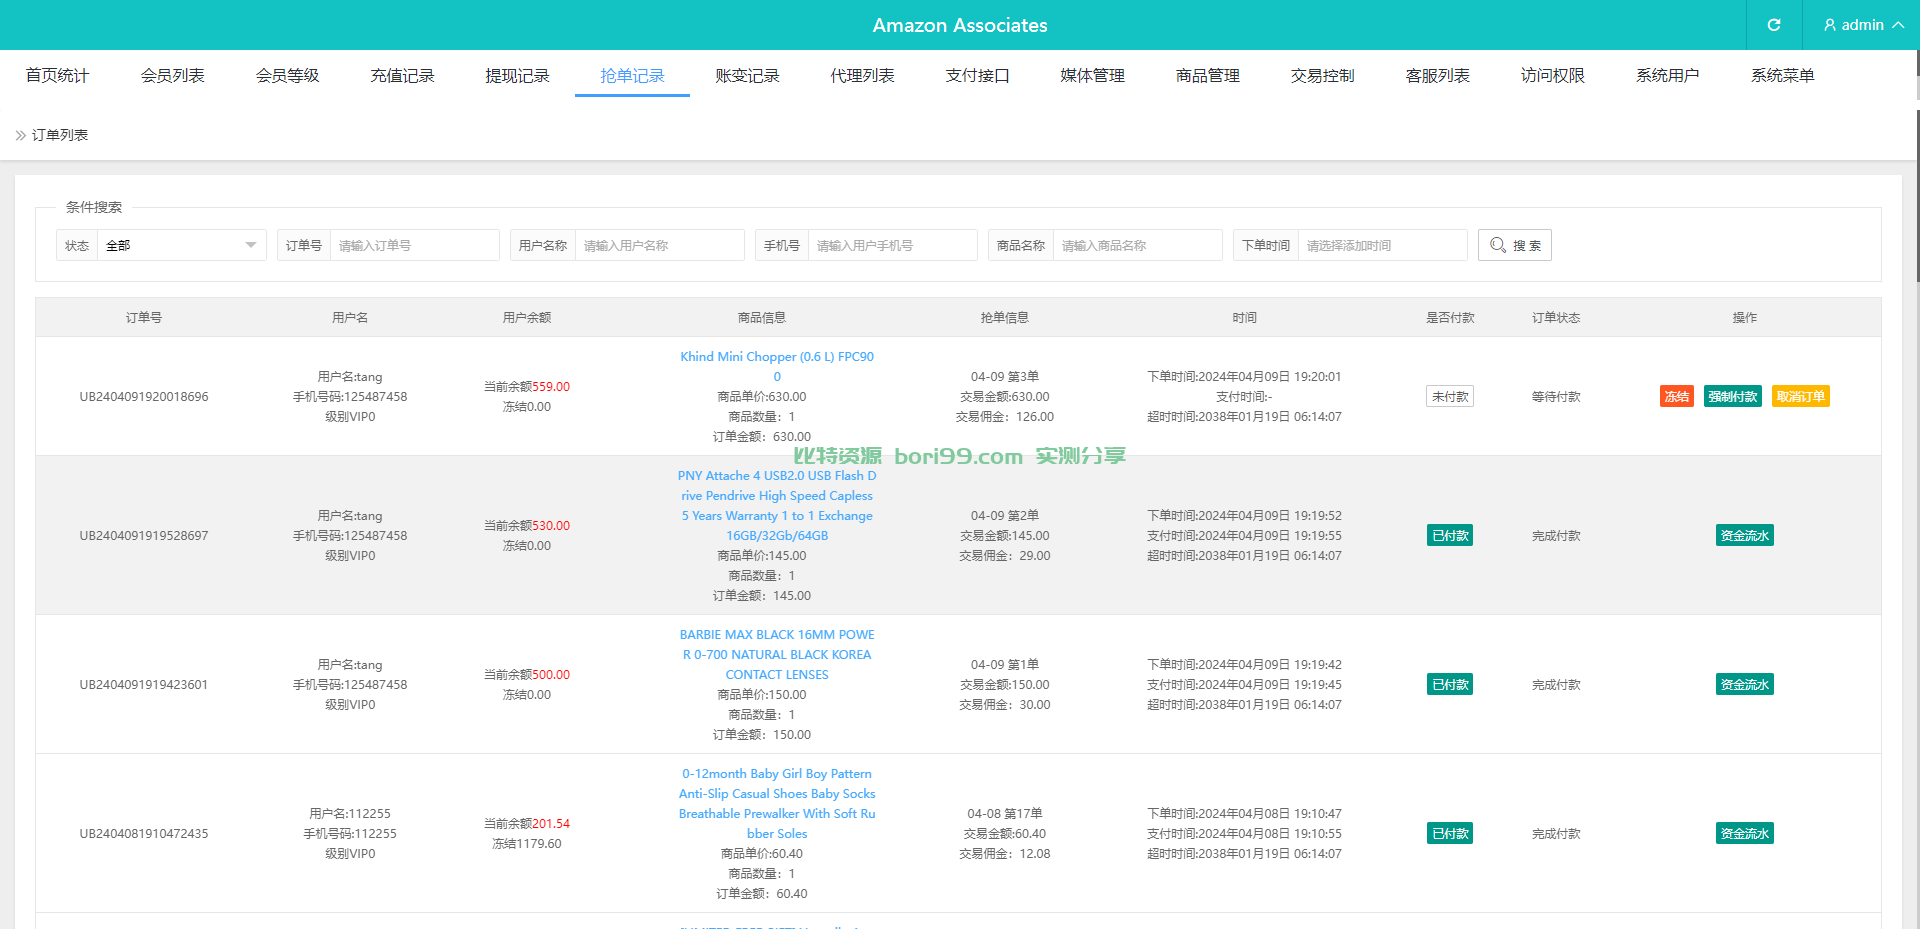Click the 当前余额530.00 balance text
This screenshot has width=1920, height=929.
[x=527, y=526]
